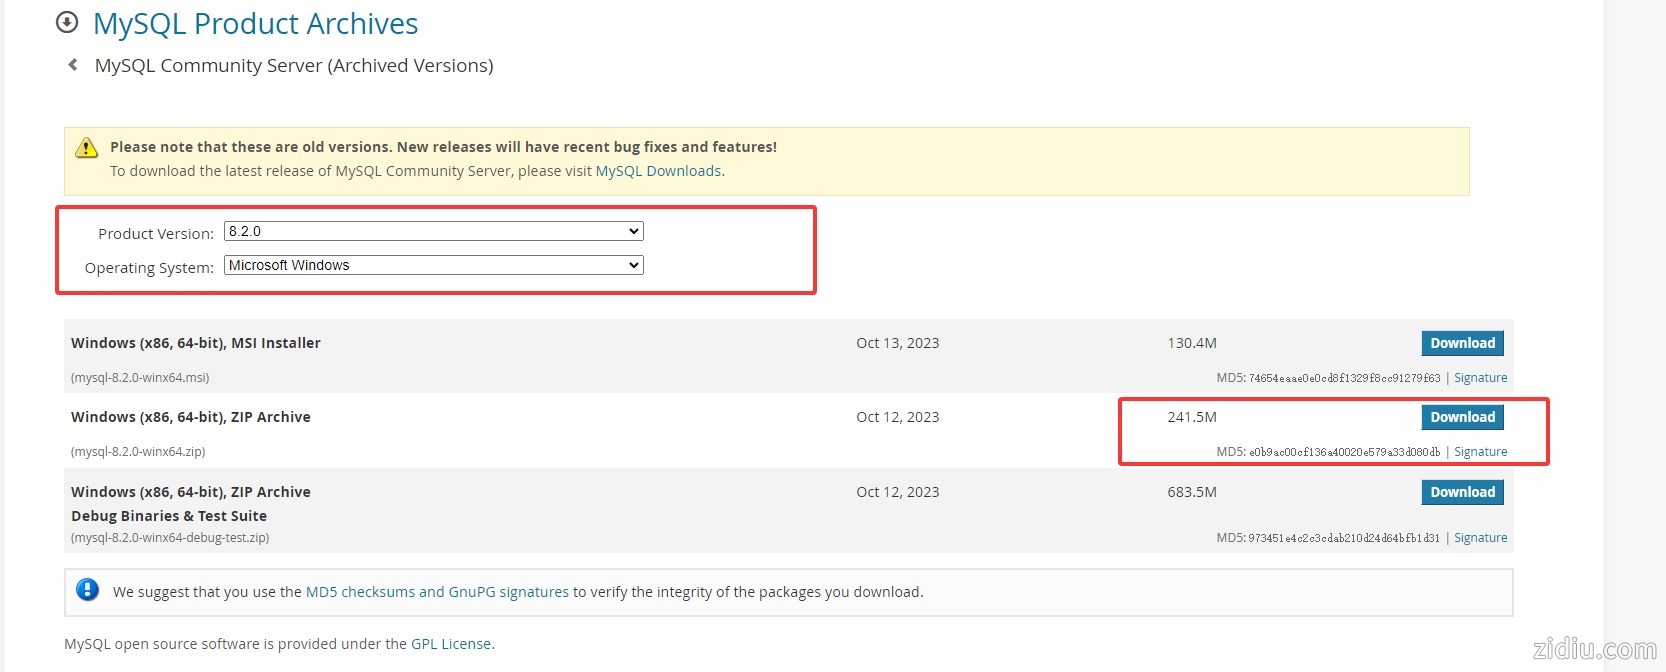The width and height of the screenshot is (1666, 672).
Task: Follow the MySQL Downloads link
Action: pyautogui.click(x=658, y=171)
